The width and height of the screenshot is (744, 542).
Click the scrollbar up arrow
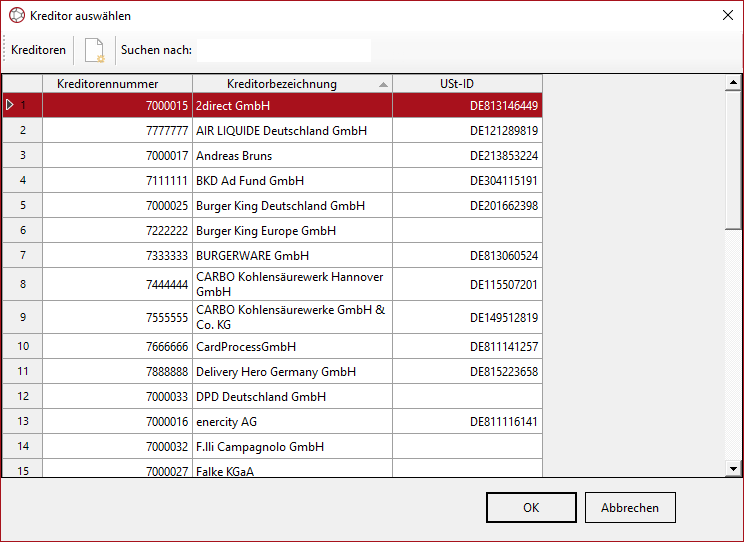tap(733, 84)
